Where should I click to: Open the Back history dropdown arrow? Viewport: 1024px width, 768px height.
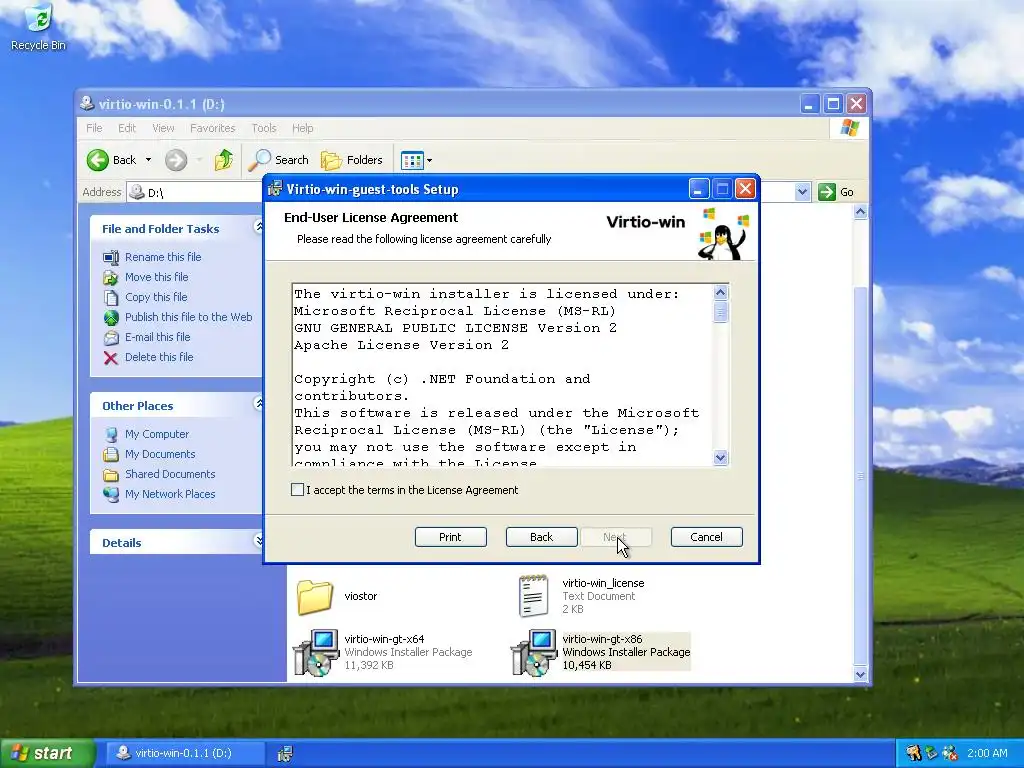coord(148,160)
